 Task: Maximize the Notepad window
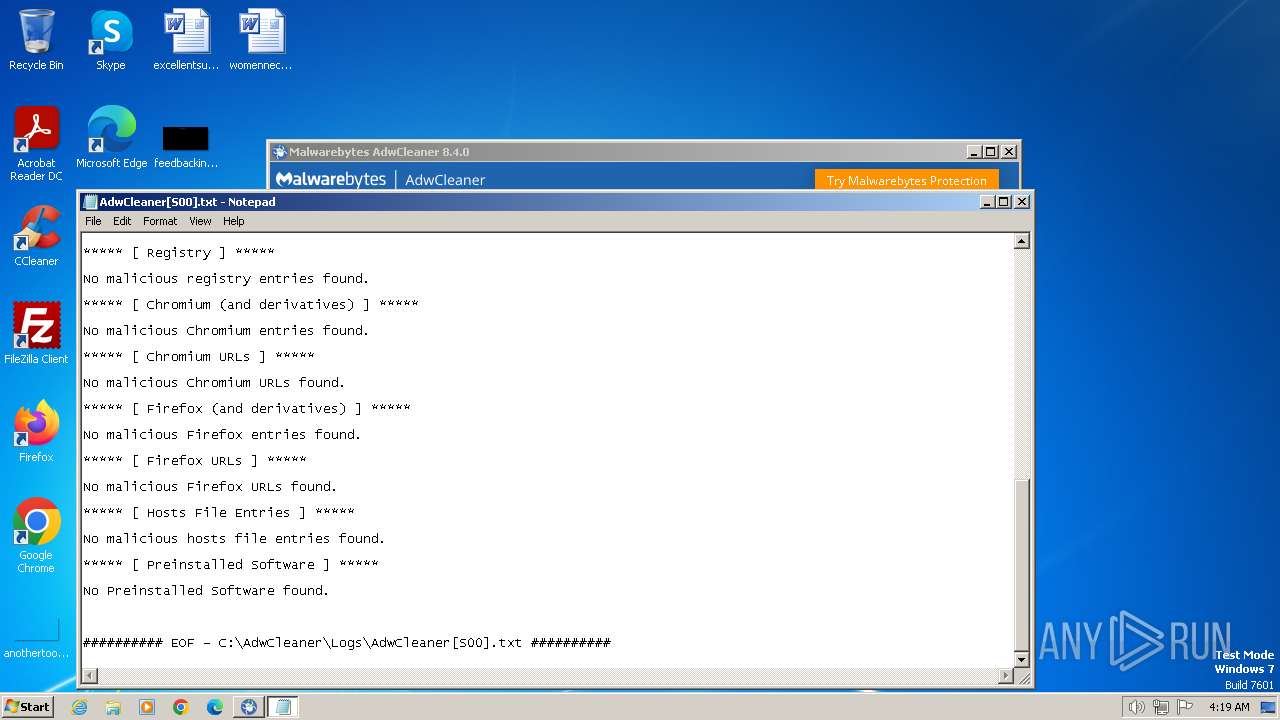pyautogui.click(x=1005, y=202)
